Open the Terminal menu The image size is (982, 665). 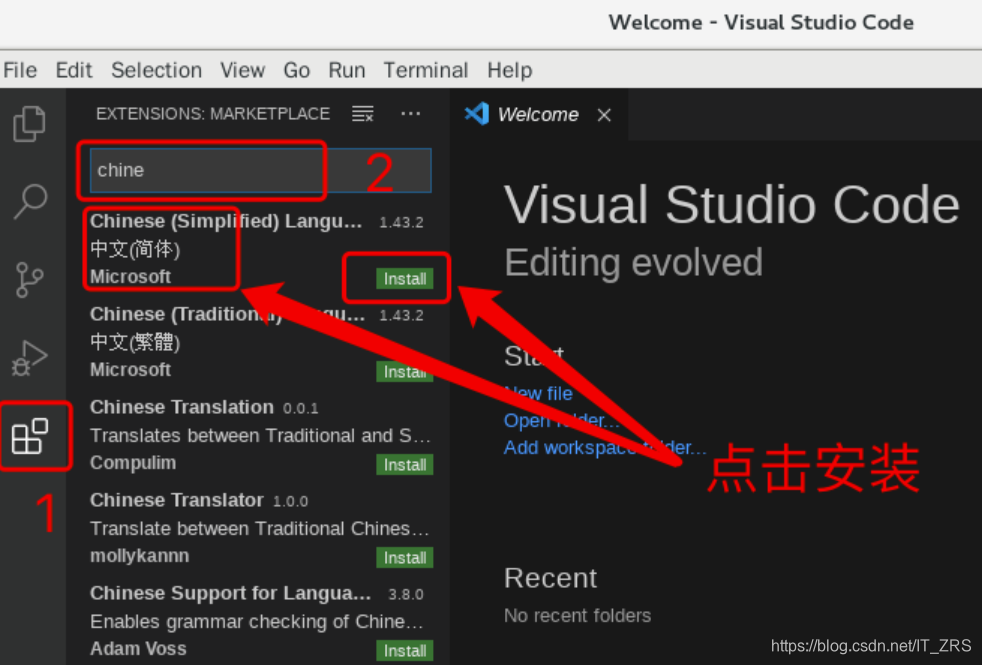[x=426, y=70]
